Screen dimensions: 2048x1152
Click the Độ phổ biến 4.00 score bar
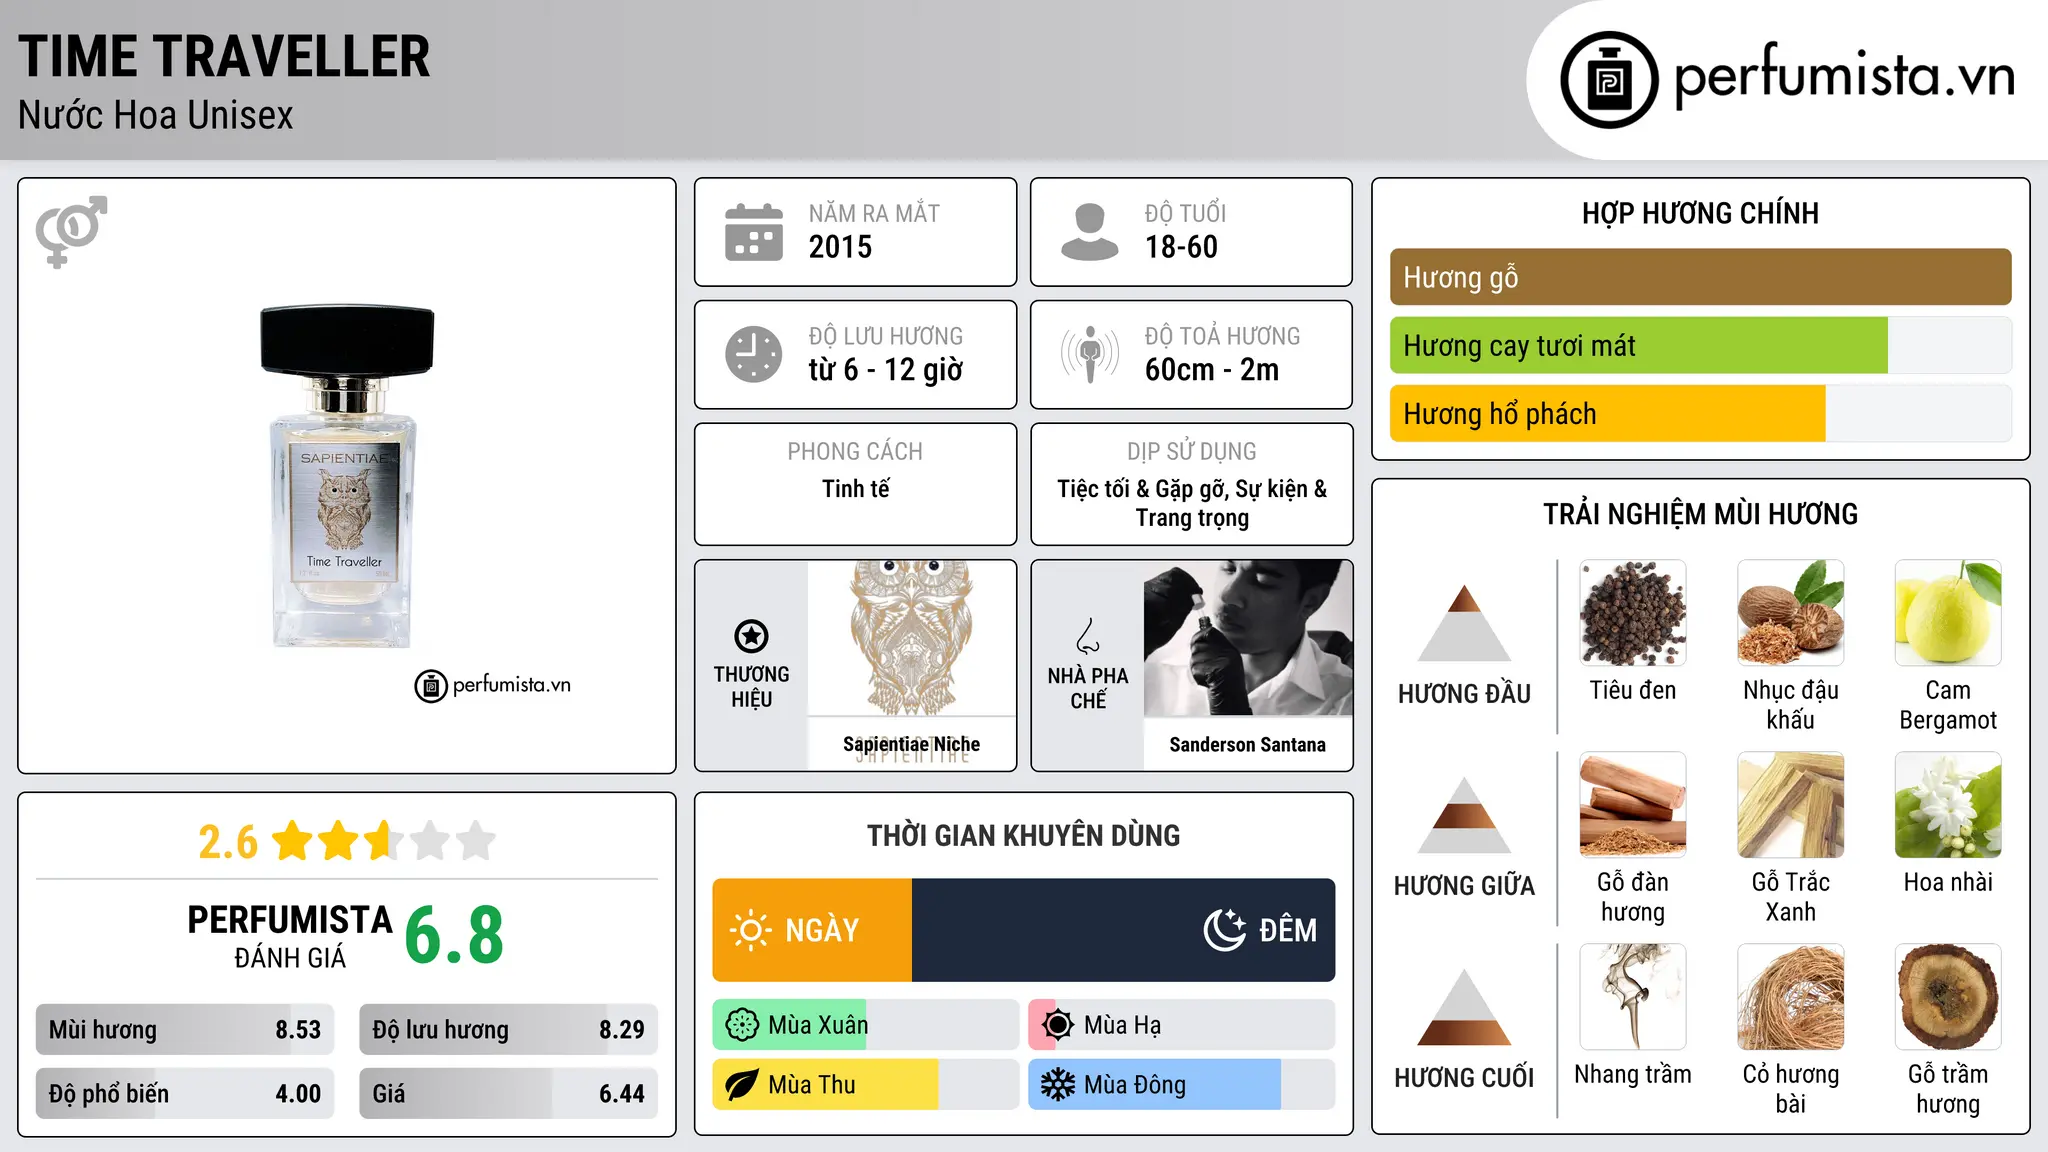(x=185, y=1094)
